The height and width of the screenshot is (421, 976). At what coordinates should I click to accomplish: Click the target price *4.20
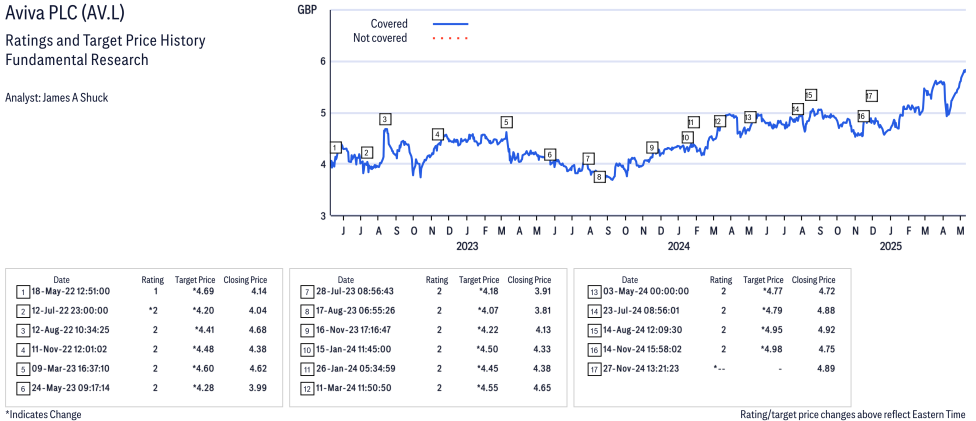[204, 310]
